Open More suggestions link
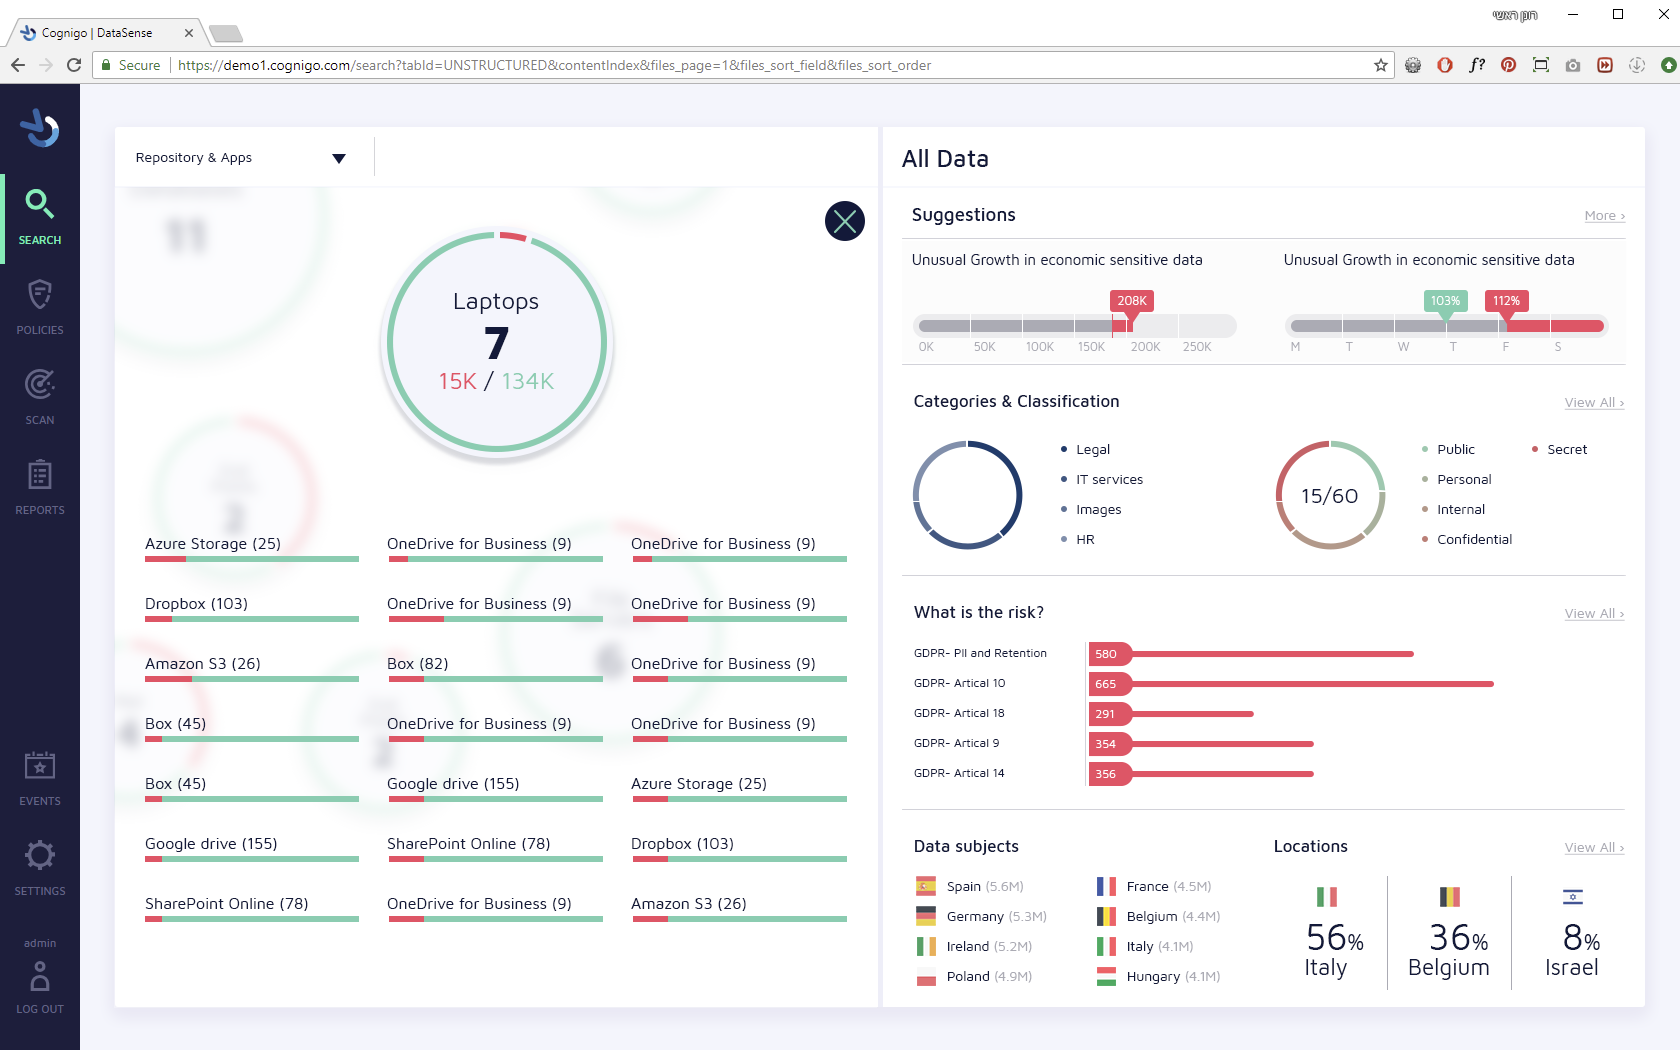1680x1050 pixels. (x=1604, y=216)
